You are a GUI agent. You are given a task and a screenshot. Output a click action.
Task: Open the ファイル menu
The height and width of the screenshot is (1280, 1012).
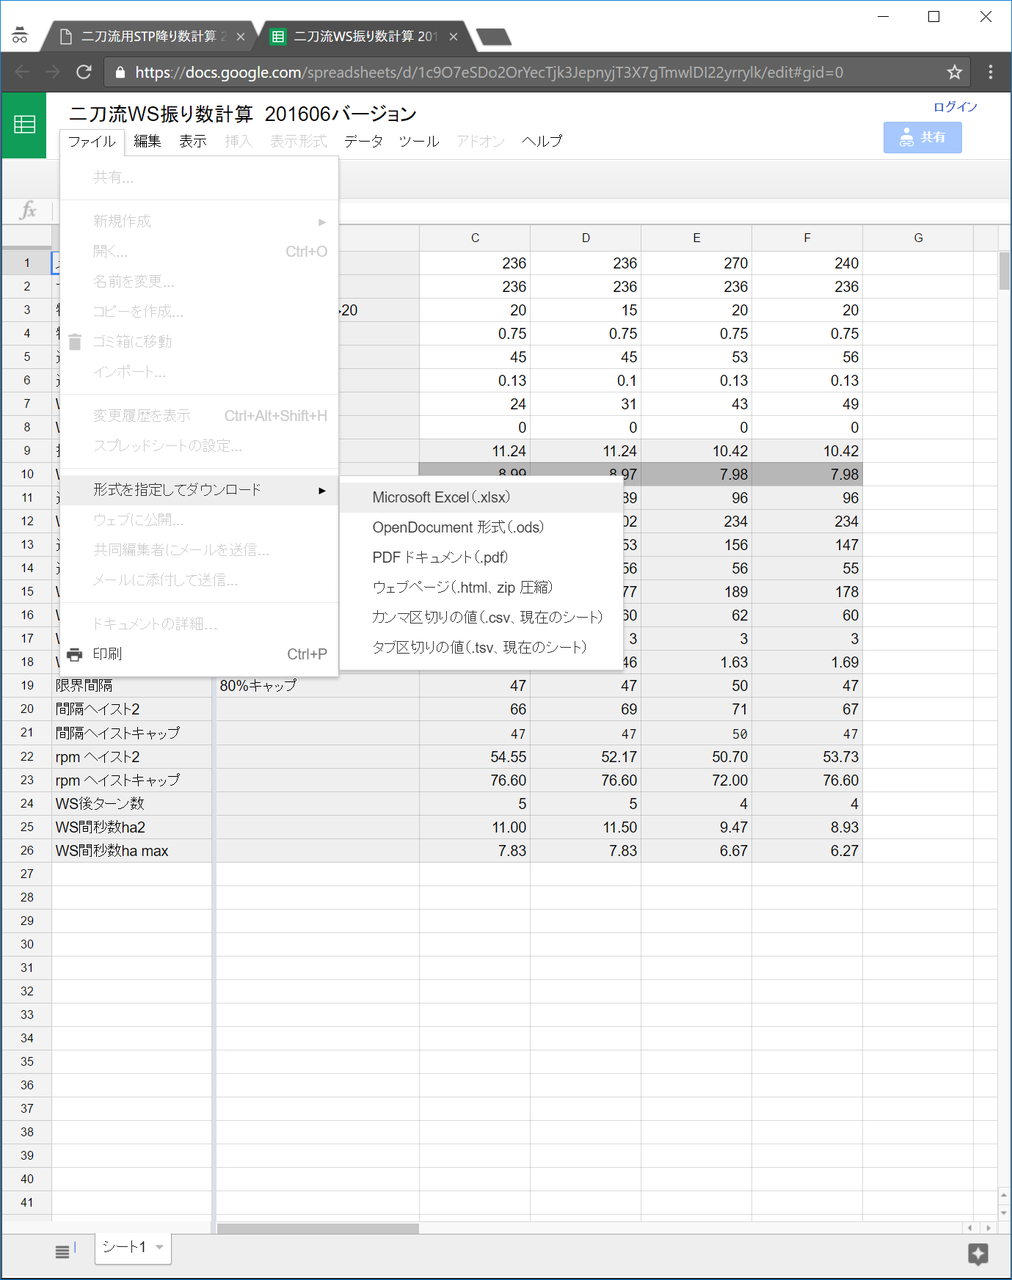coord(92,141)
